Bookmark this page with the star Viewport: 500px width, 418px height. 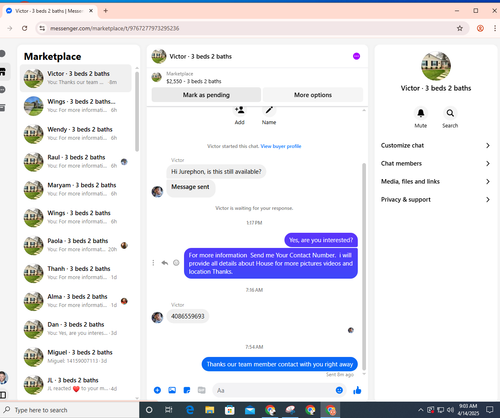coord(460,28)
